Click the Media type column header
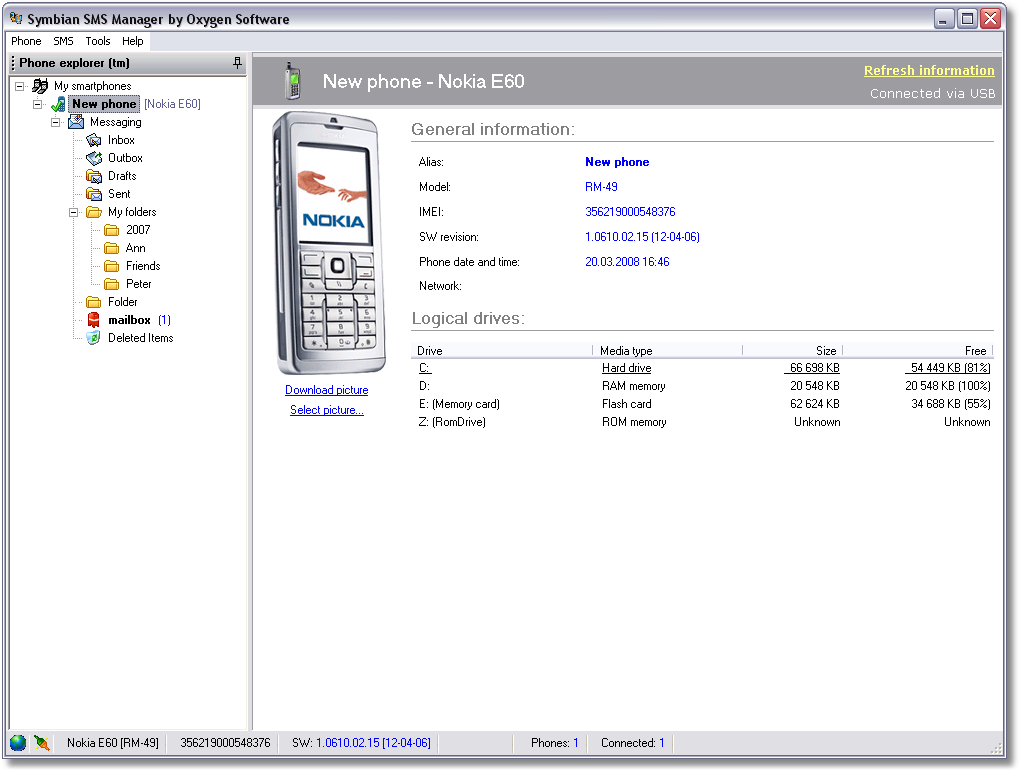The image size is (1021, 773). pyautogui.click(x=667, y=350)
